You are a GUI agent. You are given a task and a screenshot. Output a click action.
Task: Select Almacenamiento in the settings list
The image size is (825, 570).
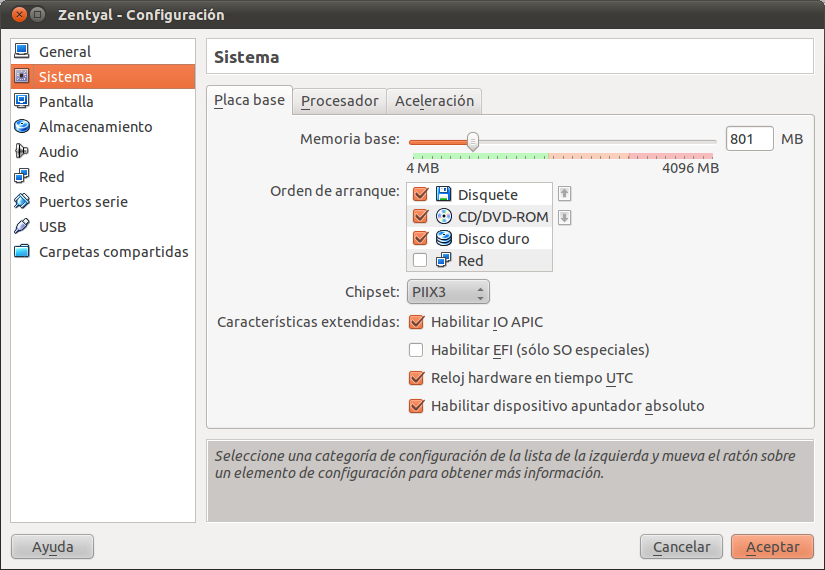point(103,126)
